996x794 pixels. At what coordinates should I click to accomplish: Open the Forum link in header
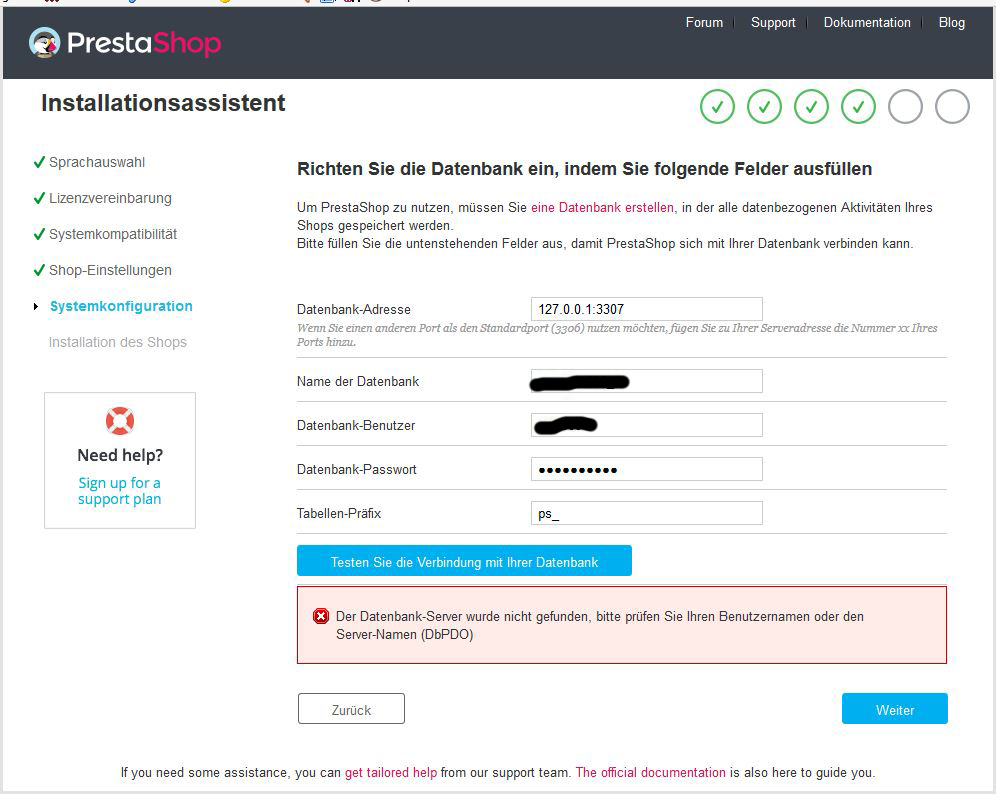pyautogui.click(x=704, y=22)
